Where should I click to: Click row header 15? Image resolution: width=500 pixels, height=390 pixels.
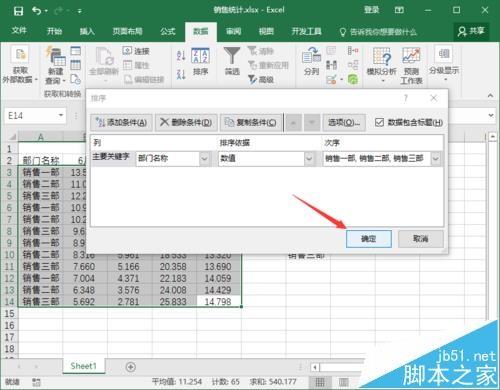[9, 314]
